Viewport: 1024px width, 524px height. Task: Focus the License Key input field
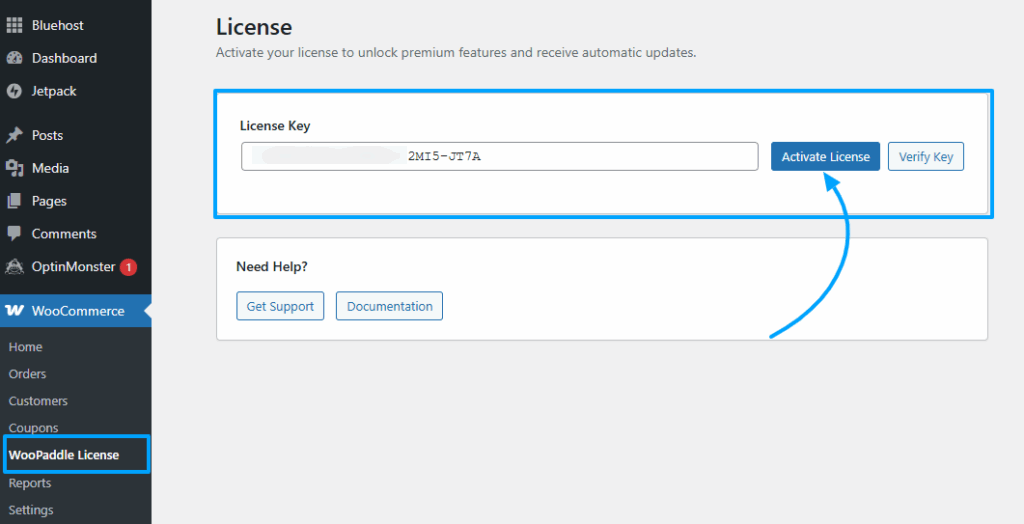pos(500,157)
